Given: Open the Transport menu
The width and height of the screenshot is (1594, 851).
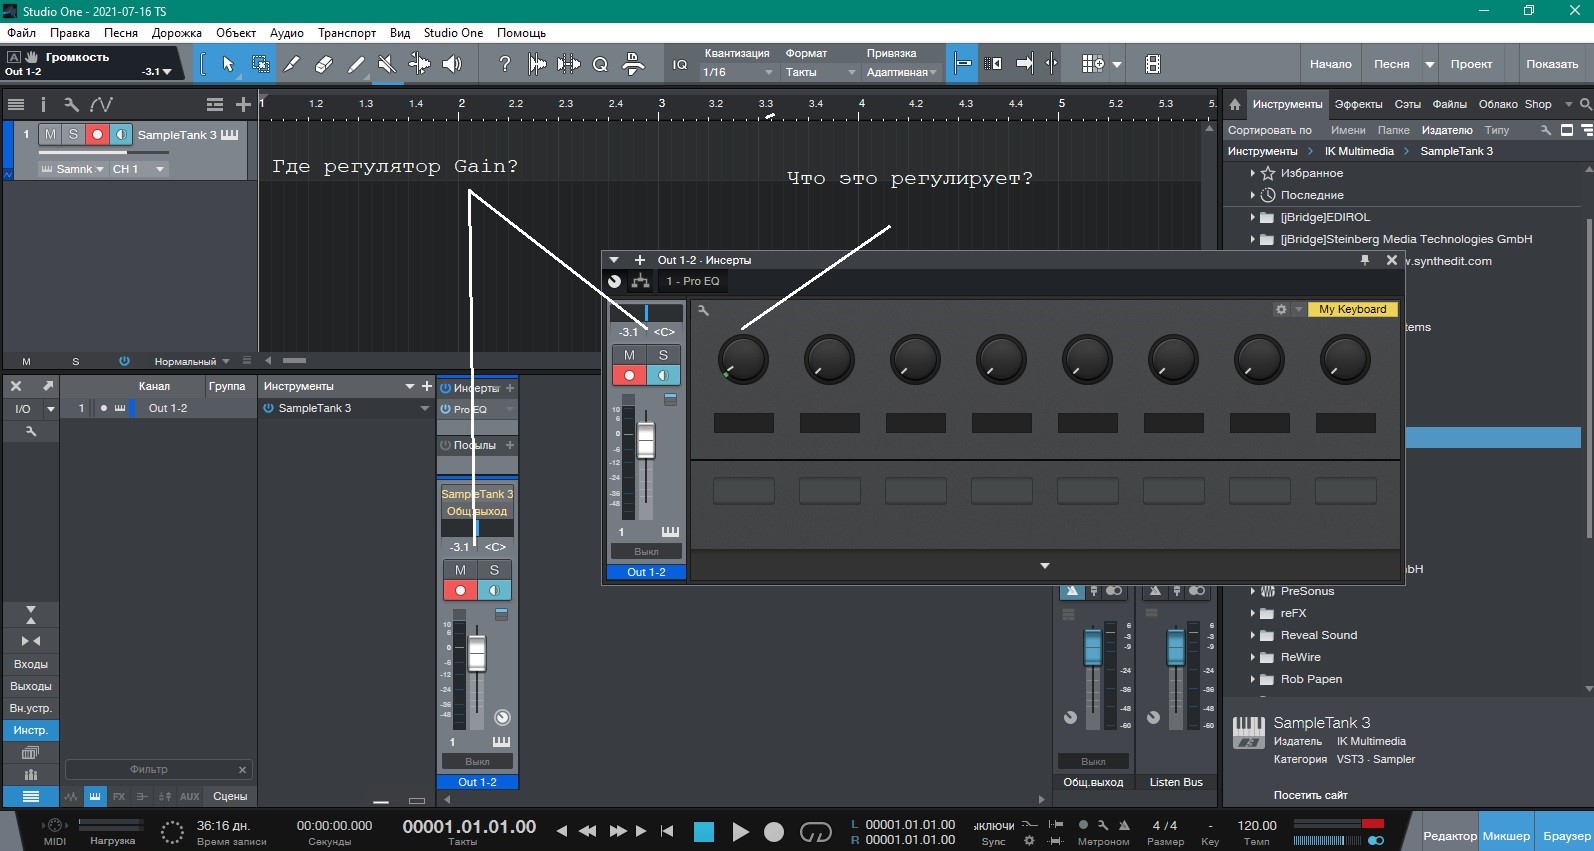Looking at the screenshot, I should [x=347, y=33].
